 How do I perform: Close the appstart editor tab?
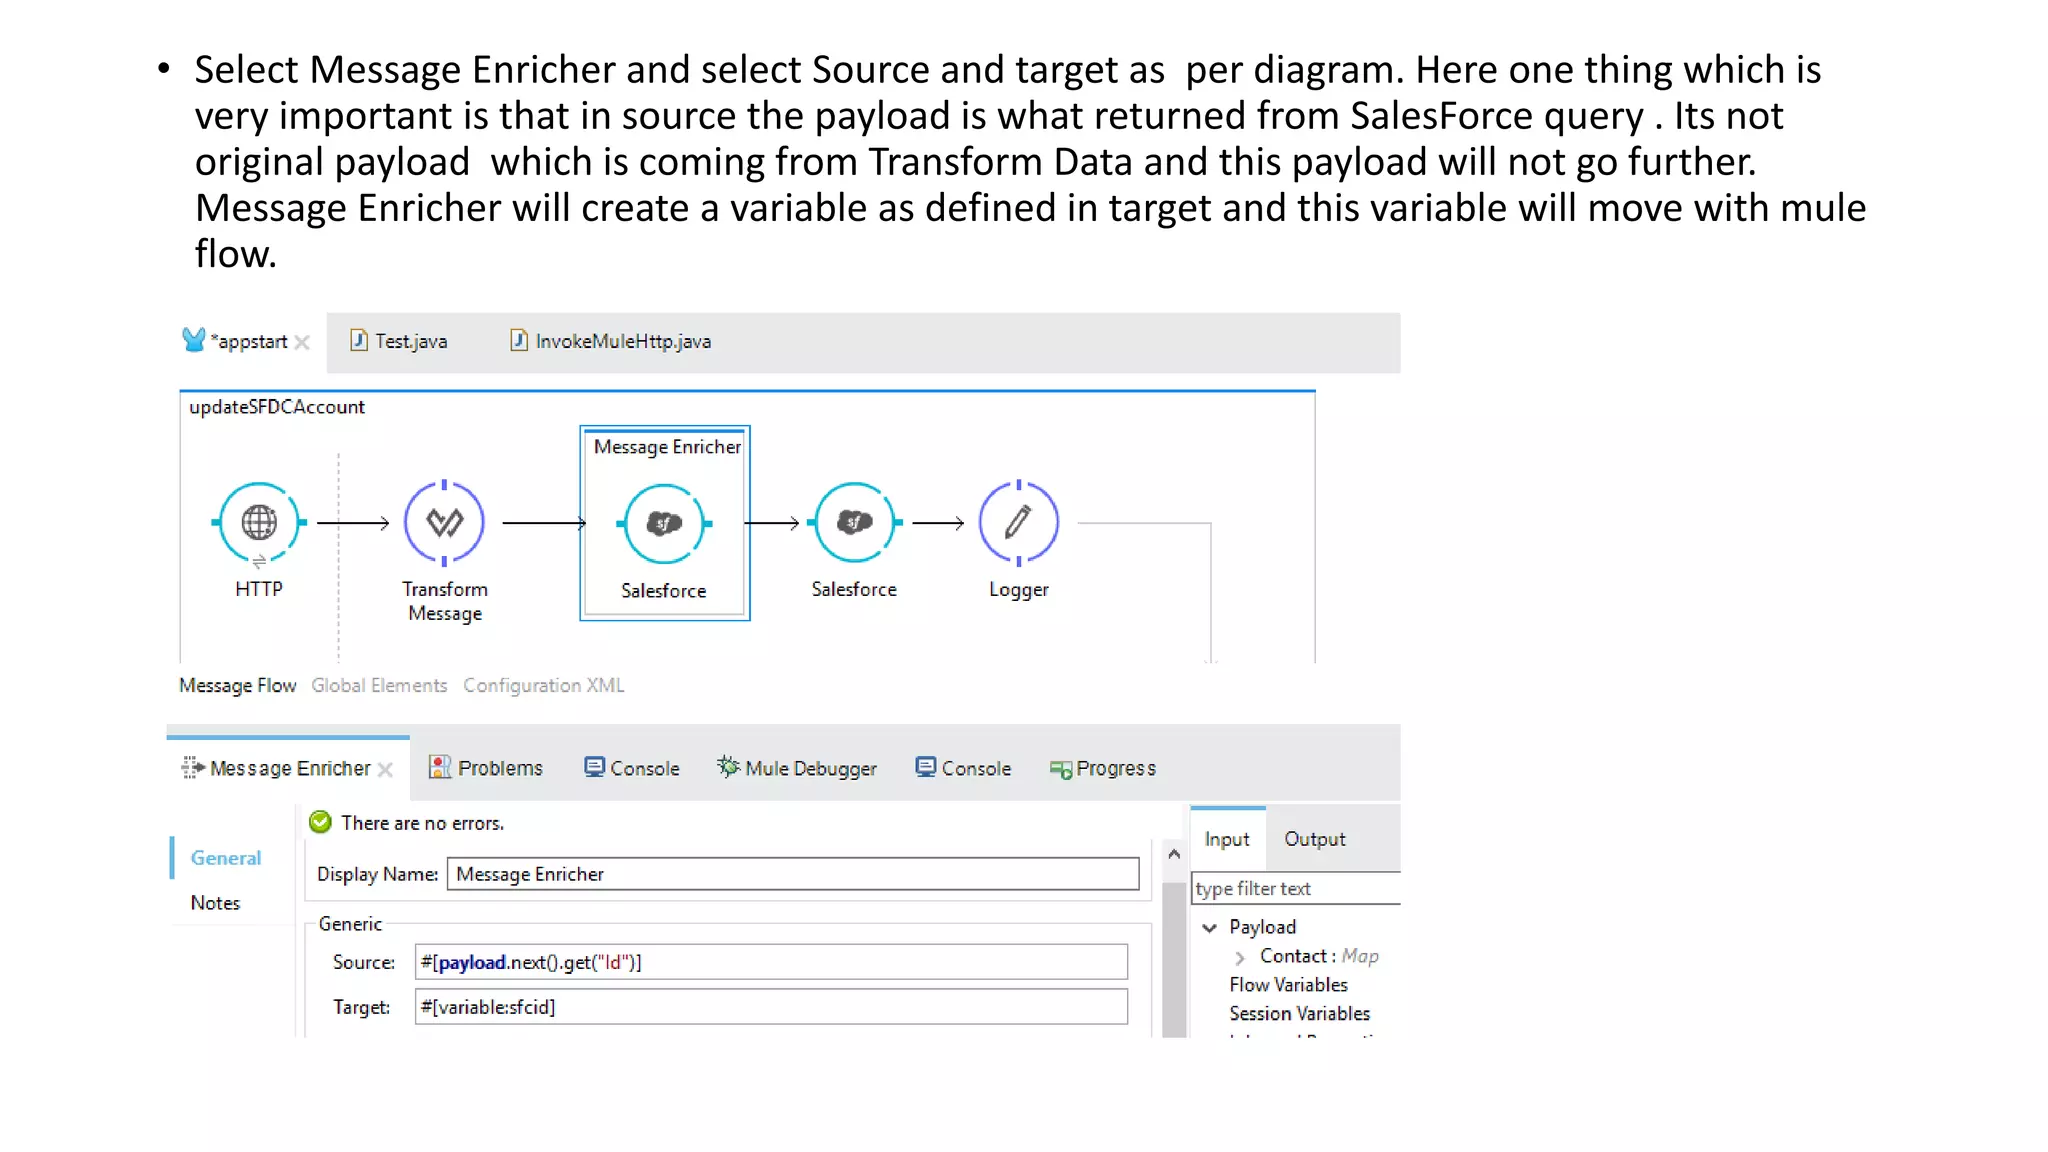[302, 342]
